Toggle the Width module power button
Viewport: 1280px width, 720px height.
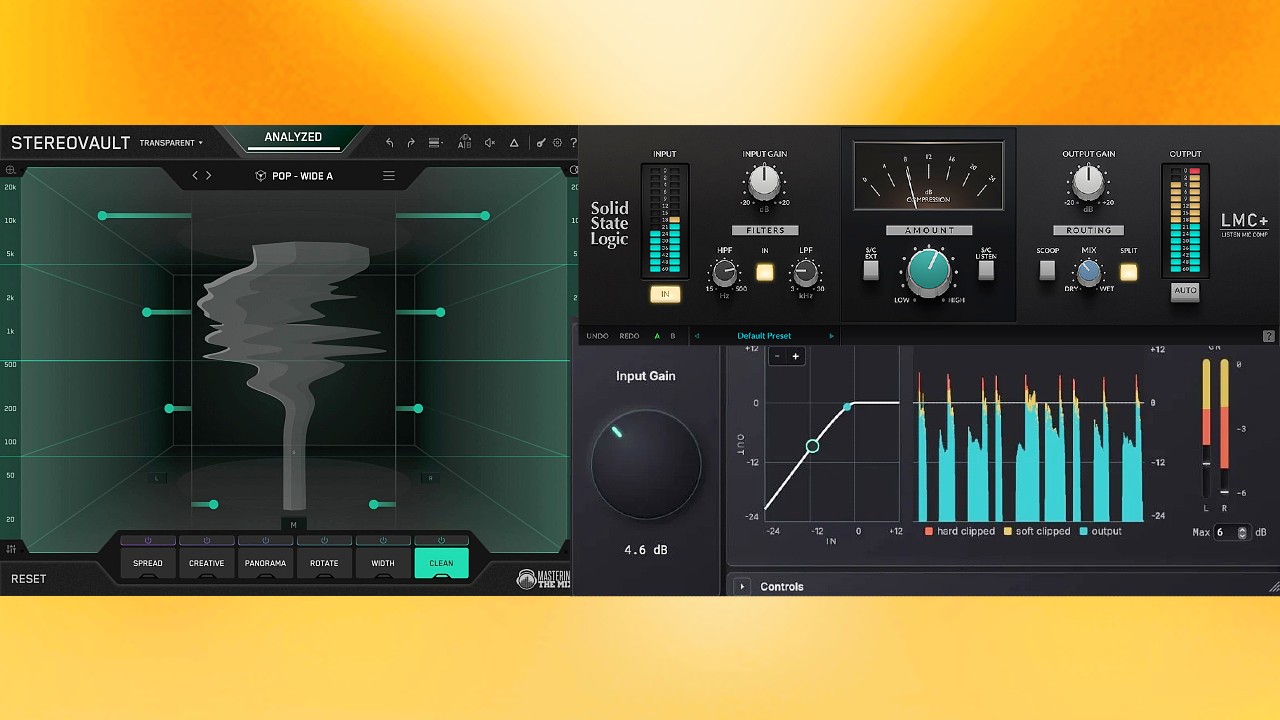383,541
